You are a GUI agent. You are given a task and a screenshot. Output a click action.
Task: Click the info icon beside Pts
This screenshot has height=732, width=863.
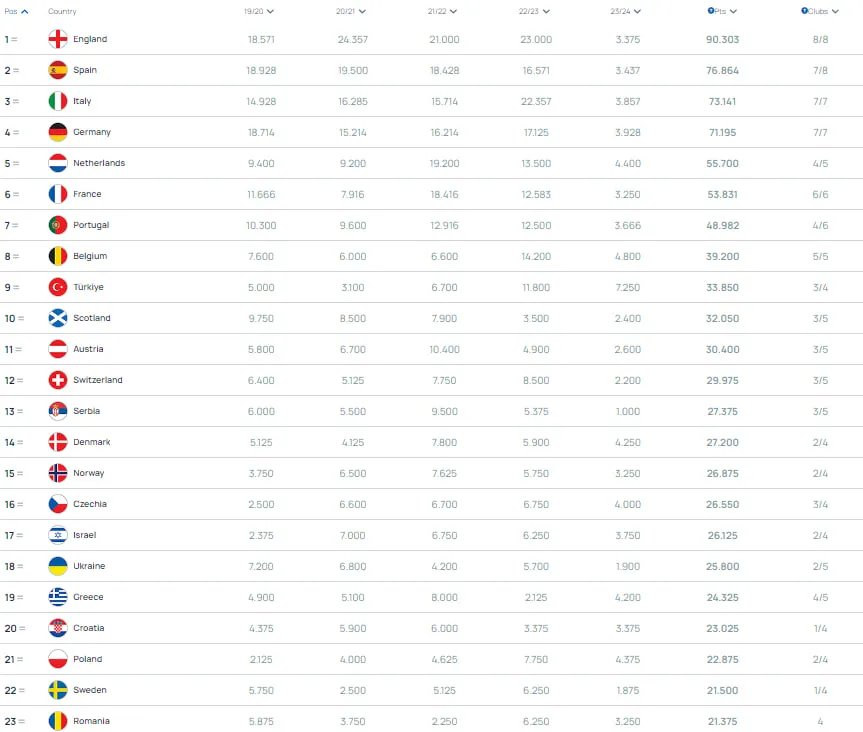(708, 11)
